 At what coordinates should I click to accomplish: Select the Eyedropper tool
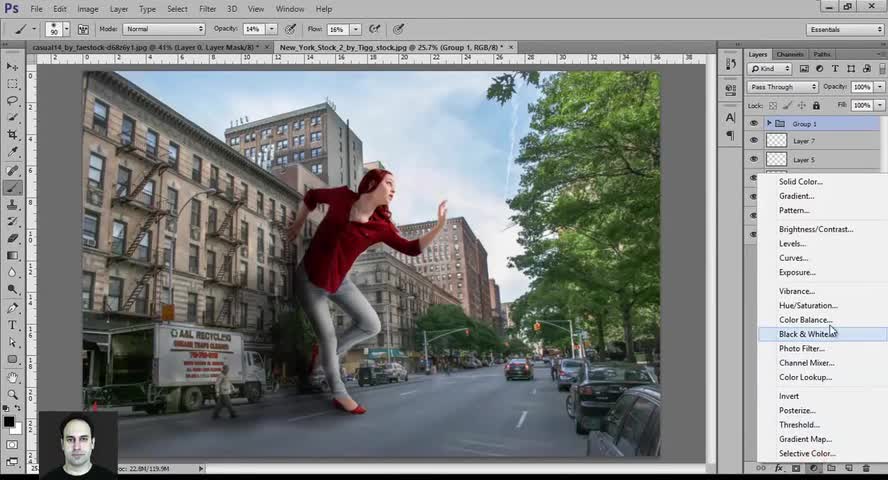(x=13, y=152)
